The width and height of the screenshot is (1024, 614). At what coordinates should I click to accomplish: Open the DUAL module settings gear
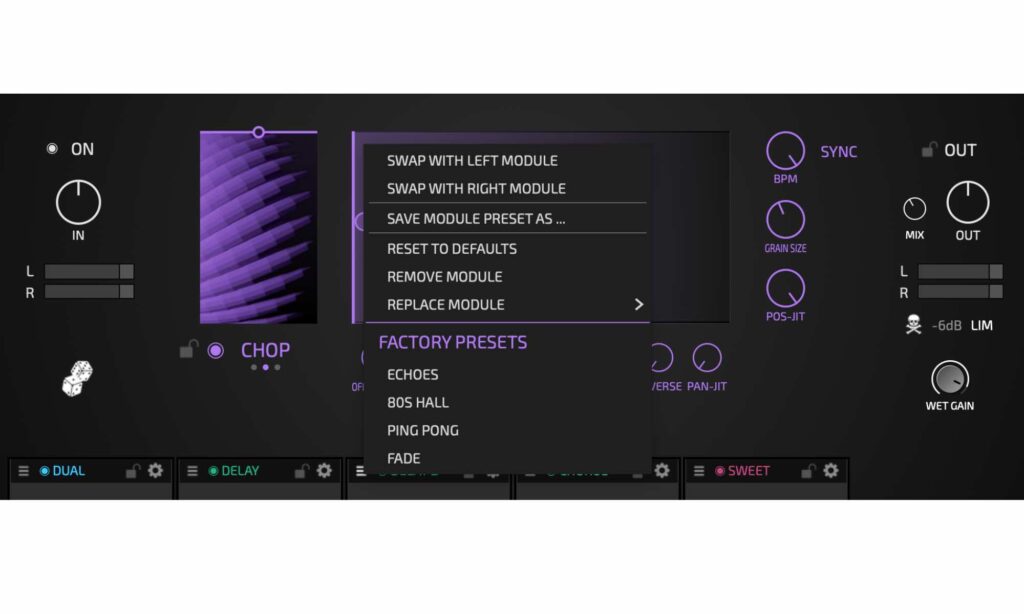click(155, 471)
